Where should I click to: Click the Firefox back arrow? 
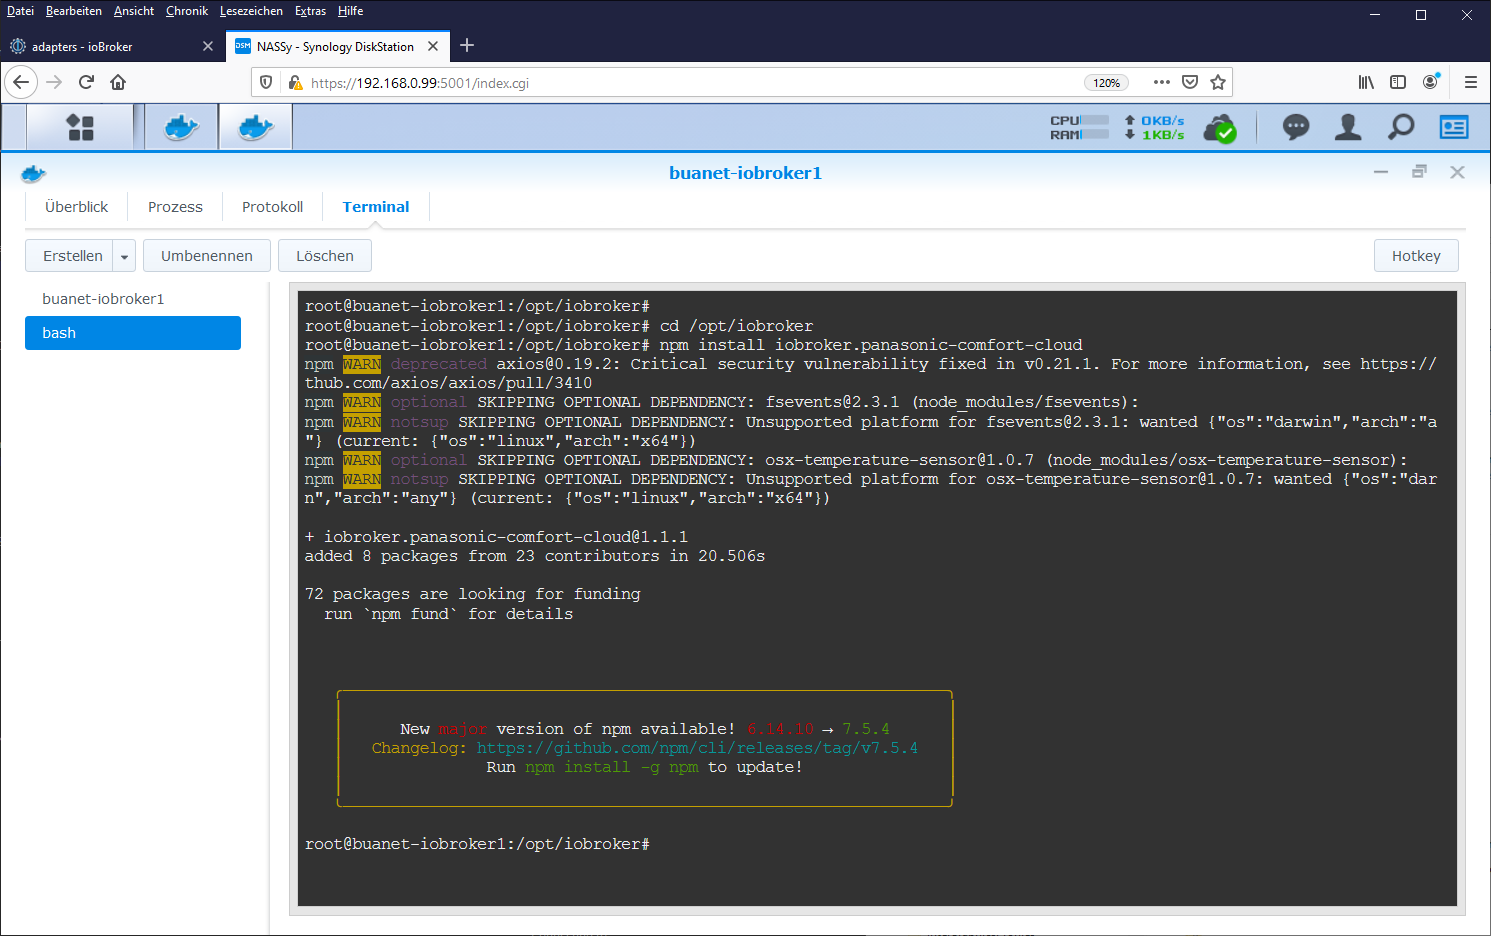click(21, 82)
